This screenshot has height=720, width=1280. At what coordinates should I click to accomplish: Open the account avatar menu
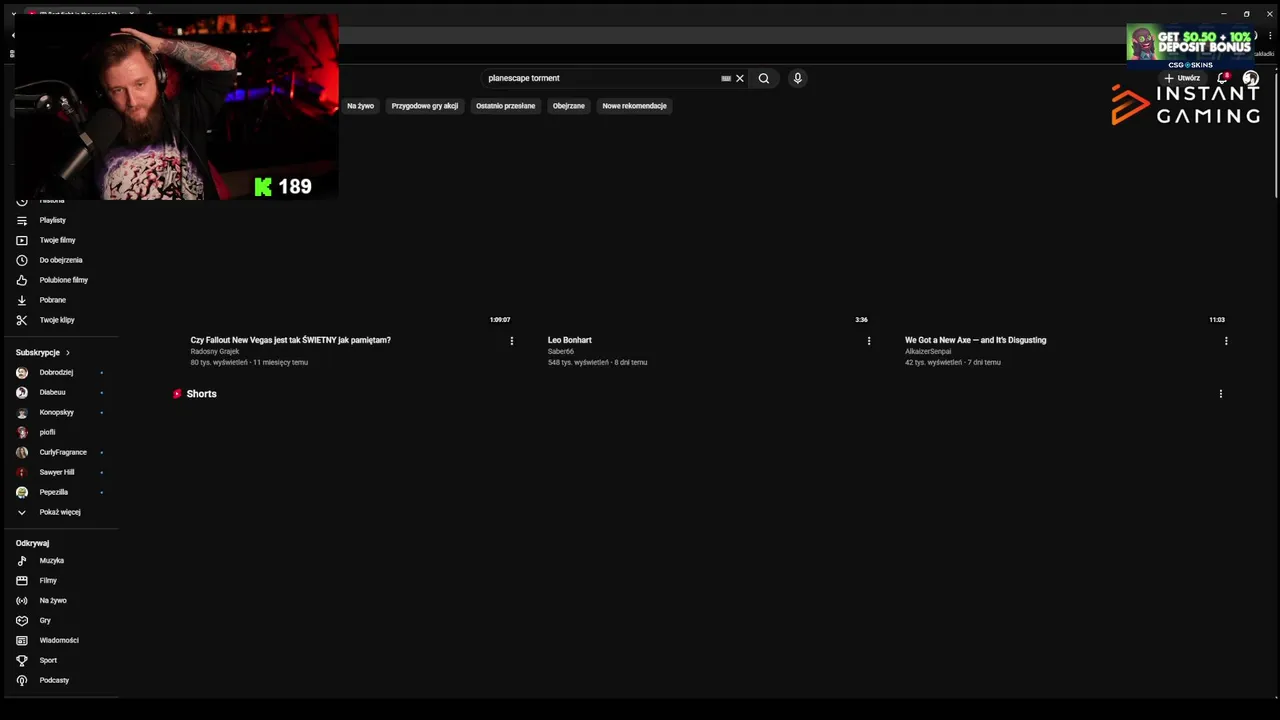tap(1250, 78)
